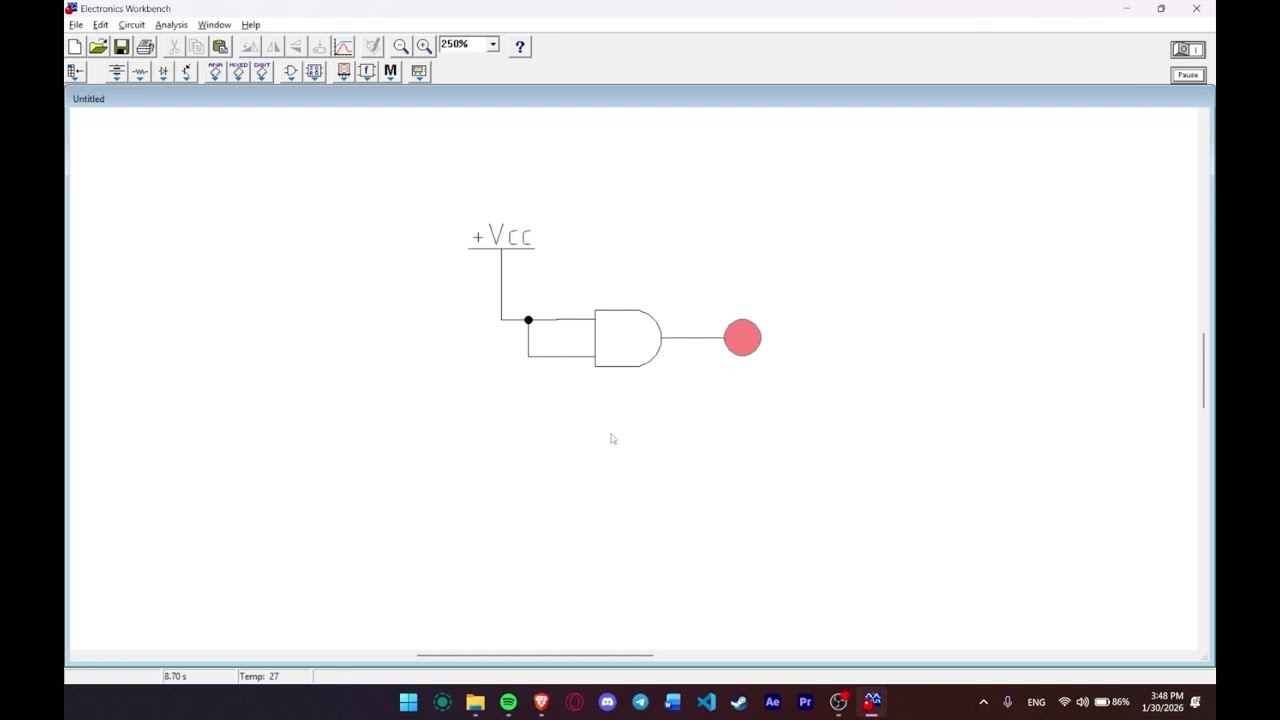Screen dimensions: 1280x720
Task: Click the ENG language indicator
Action: pyautogui.click(x=1036, y=702)
